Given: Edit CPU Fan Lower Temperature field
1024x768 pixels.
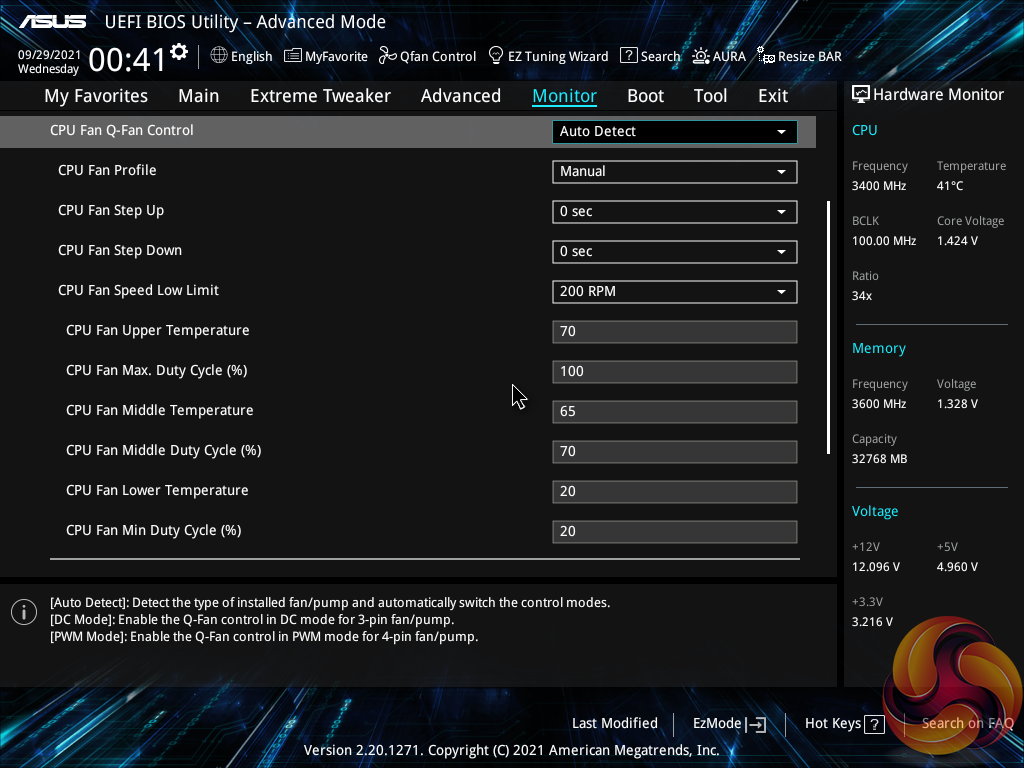Looking at the screenshot, I should [675, 492].
